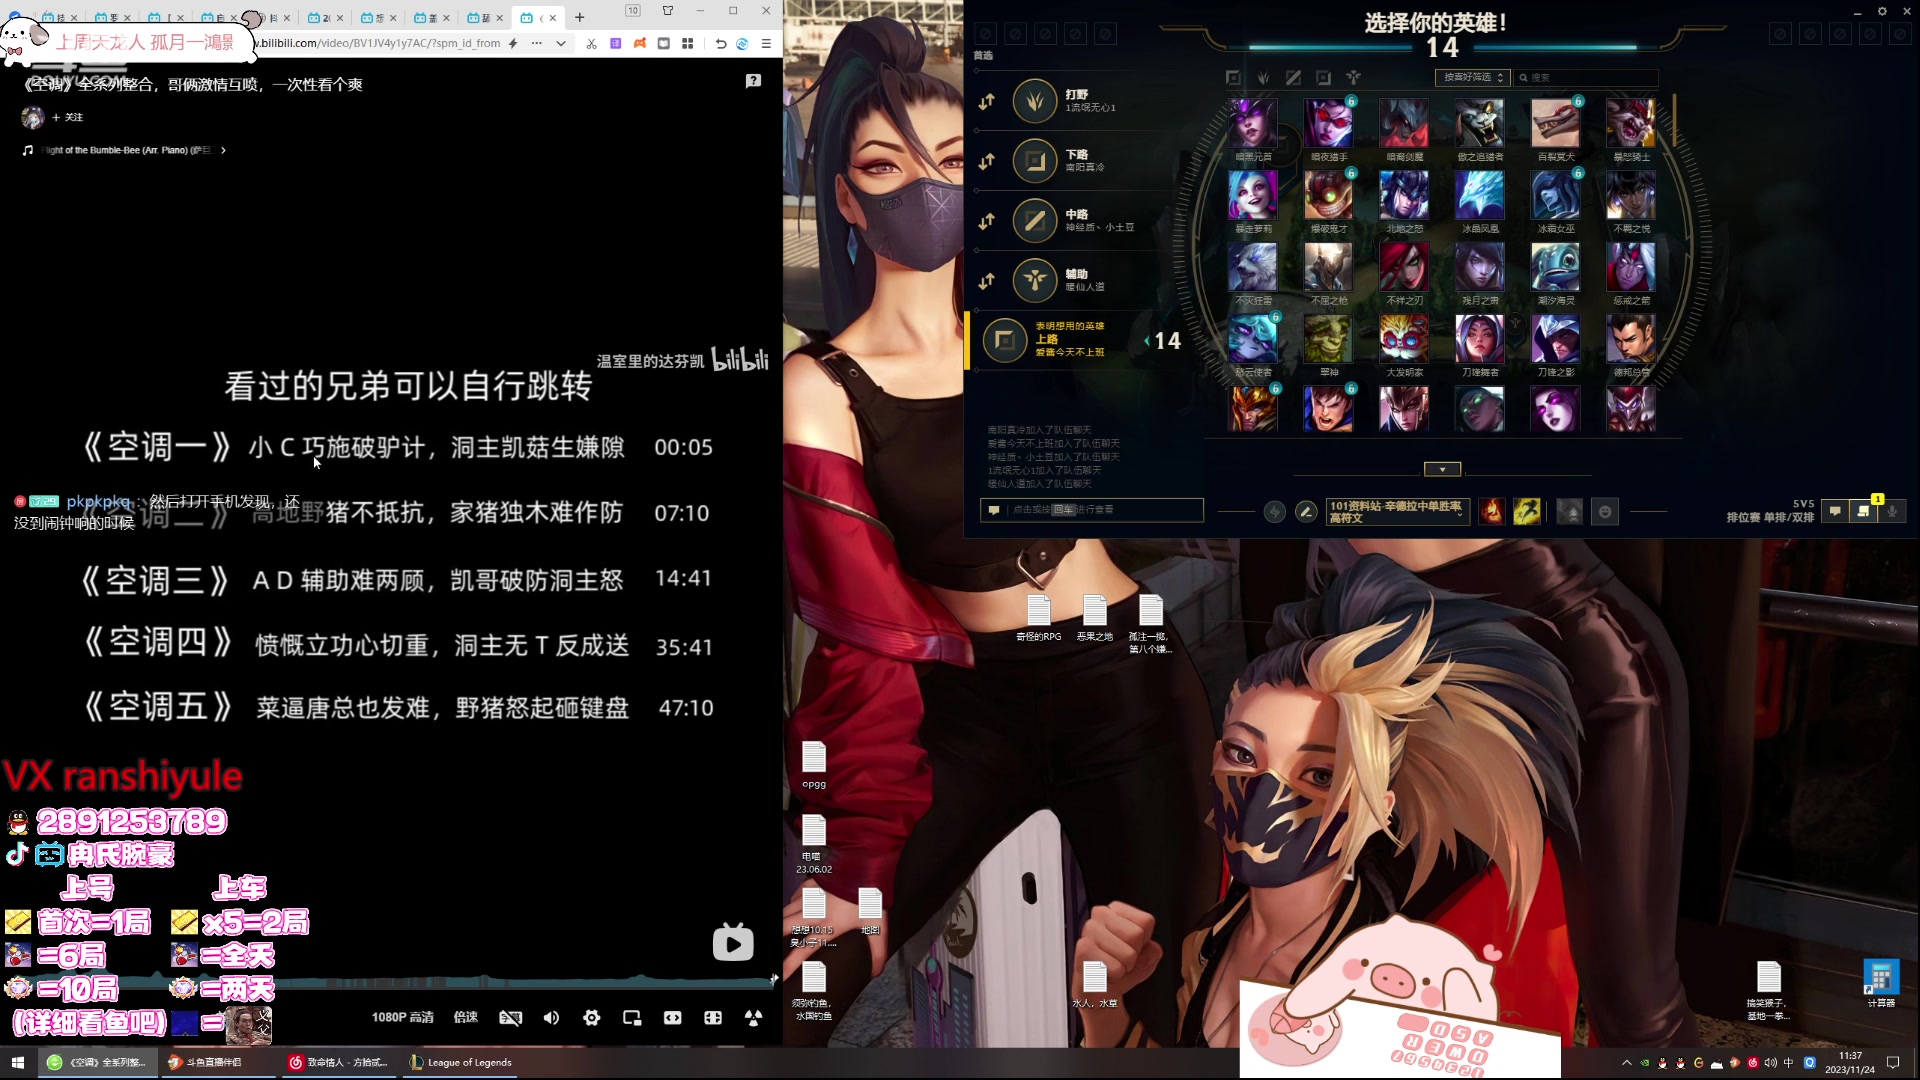Open League notifications panel with badge
The width and height of the screenshot is (1920, 1080).
point(1863,511)
